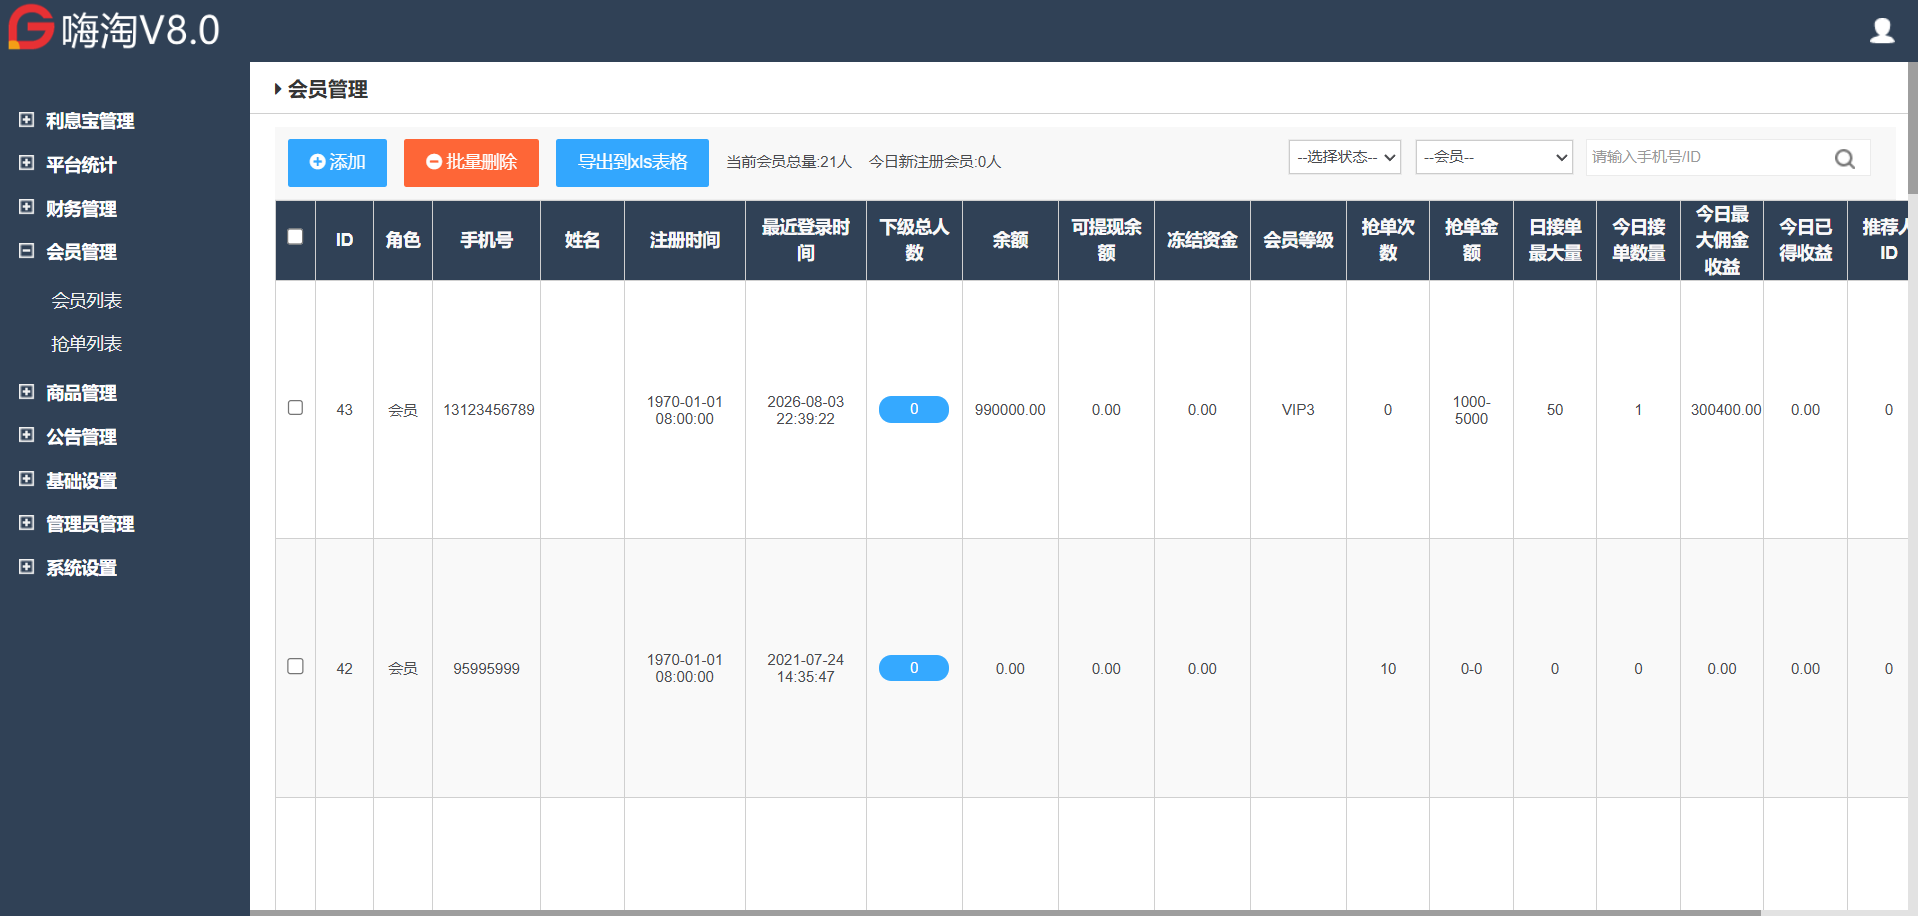Click the 添加 button
1918x916 pixels.
[337, 162]
